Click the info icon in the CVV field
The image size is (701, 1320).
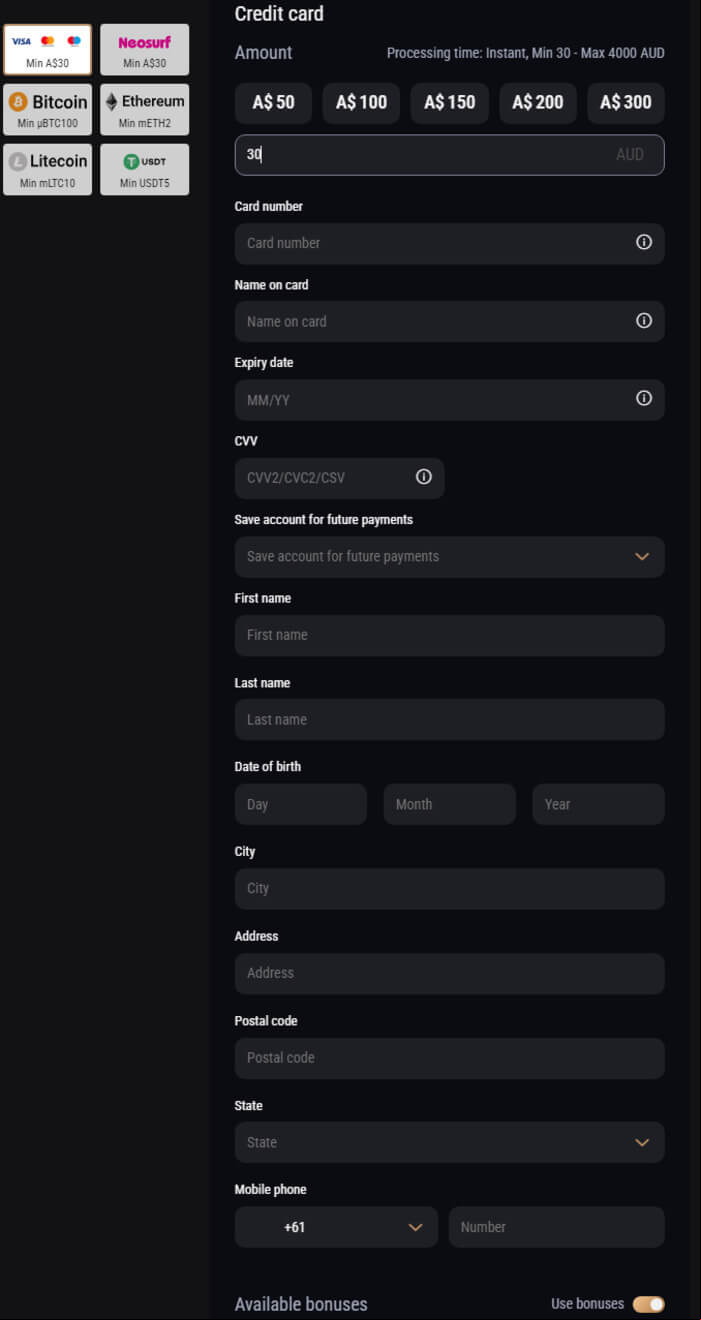[424, 477]
